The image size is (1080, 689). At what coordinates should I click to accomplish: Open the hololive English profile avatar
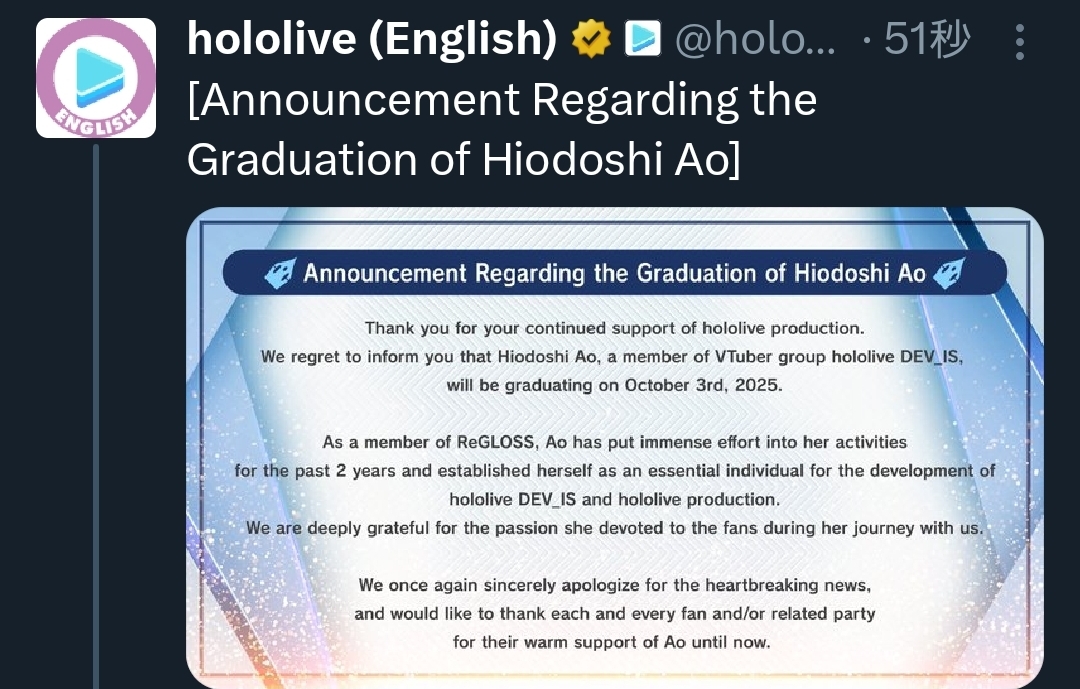click(96, 78)
